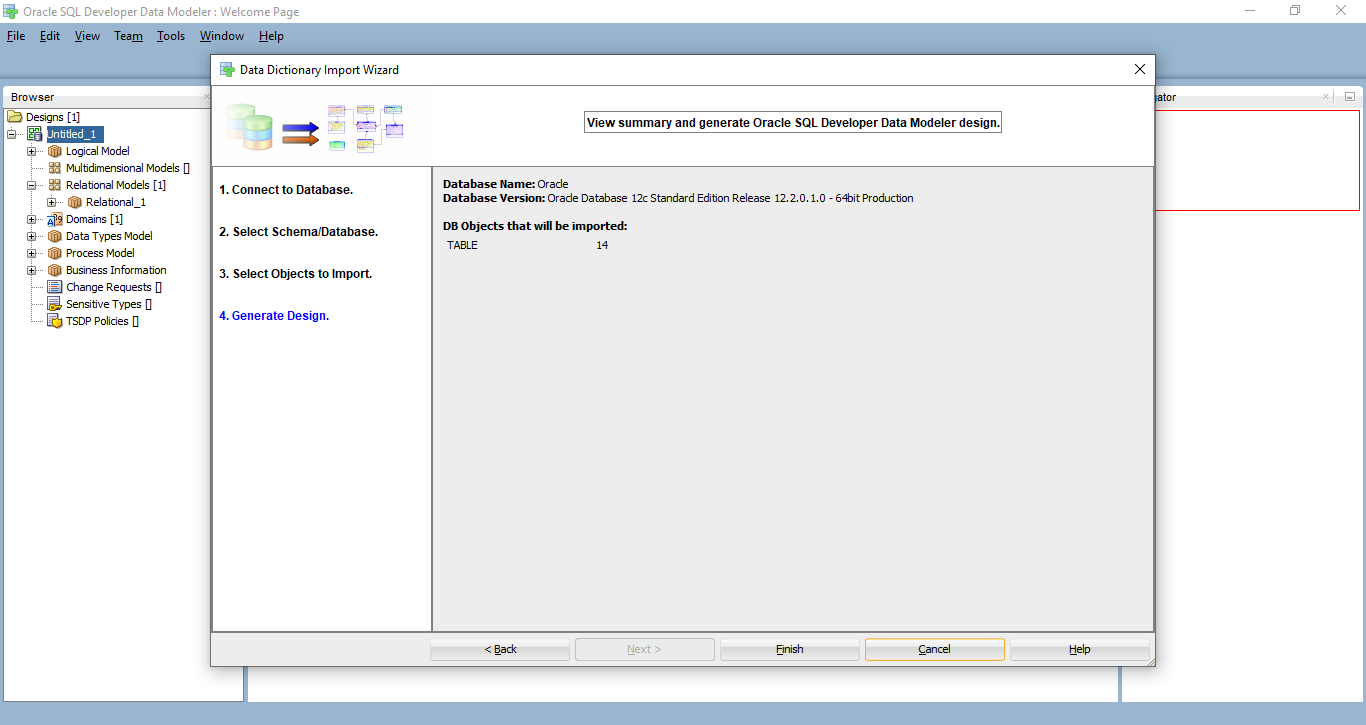Click the Sensitive Types icon

(55, 304)
